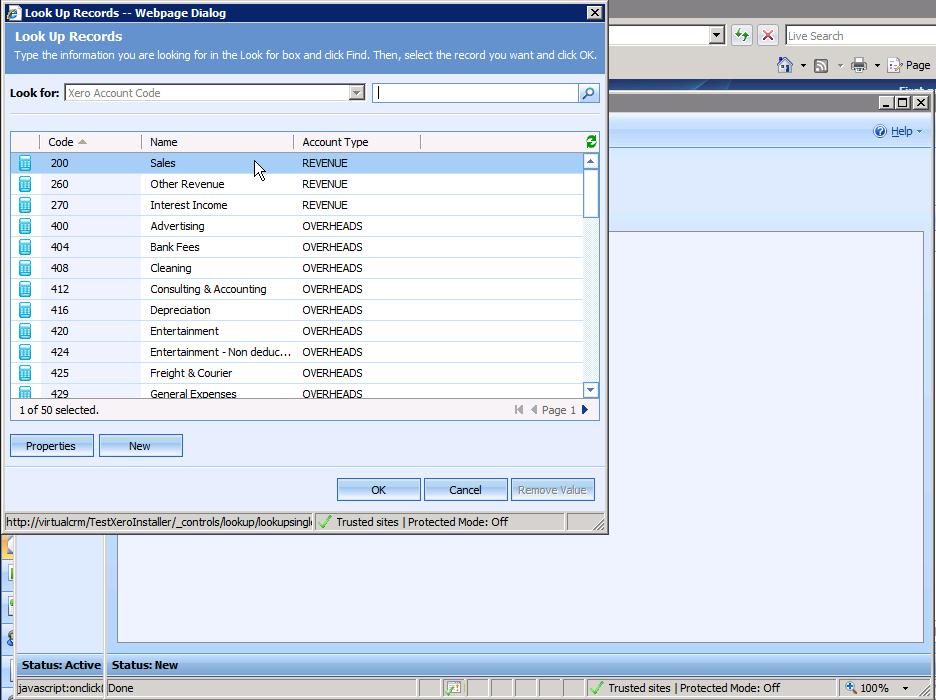The image size is (936, 700).
Task: Click the record icon for code 412
Action: pyautogui.click(x=25, y=289)
